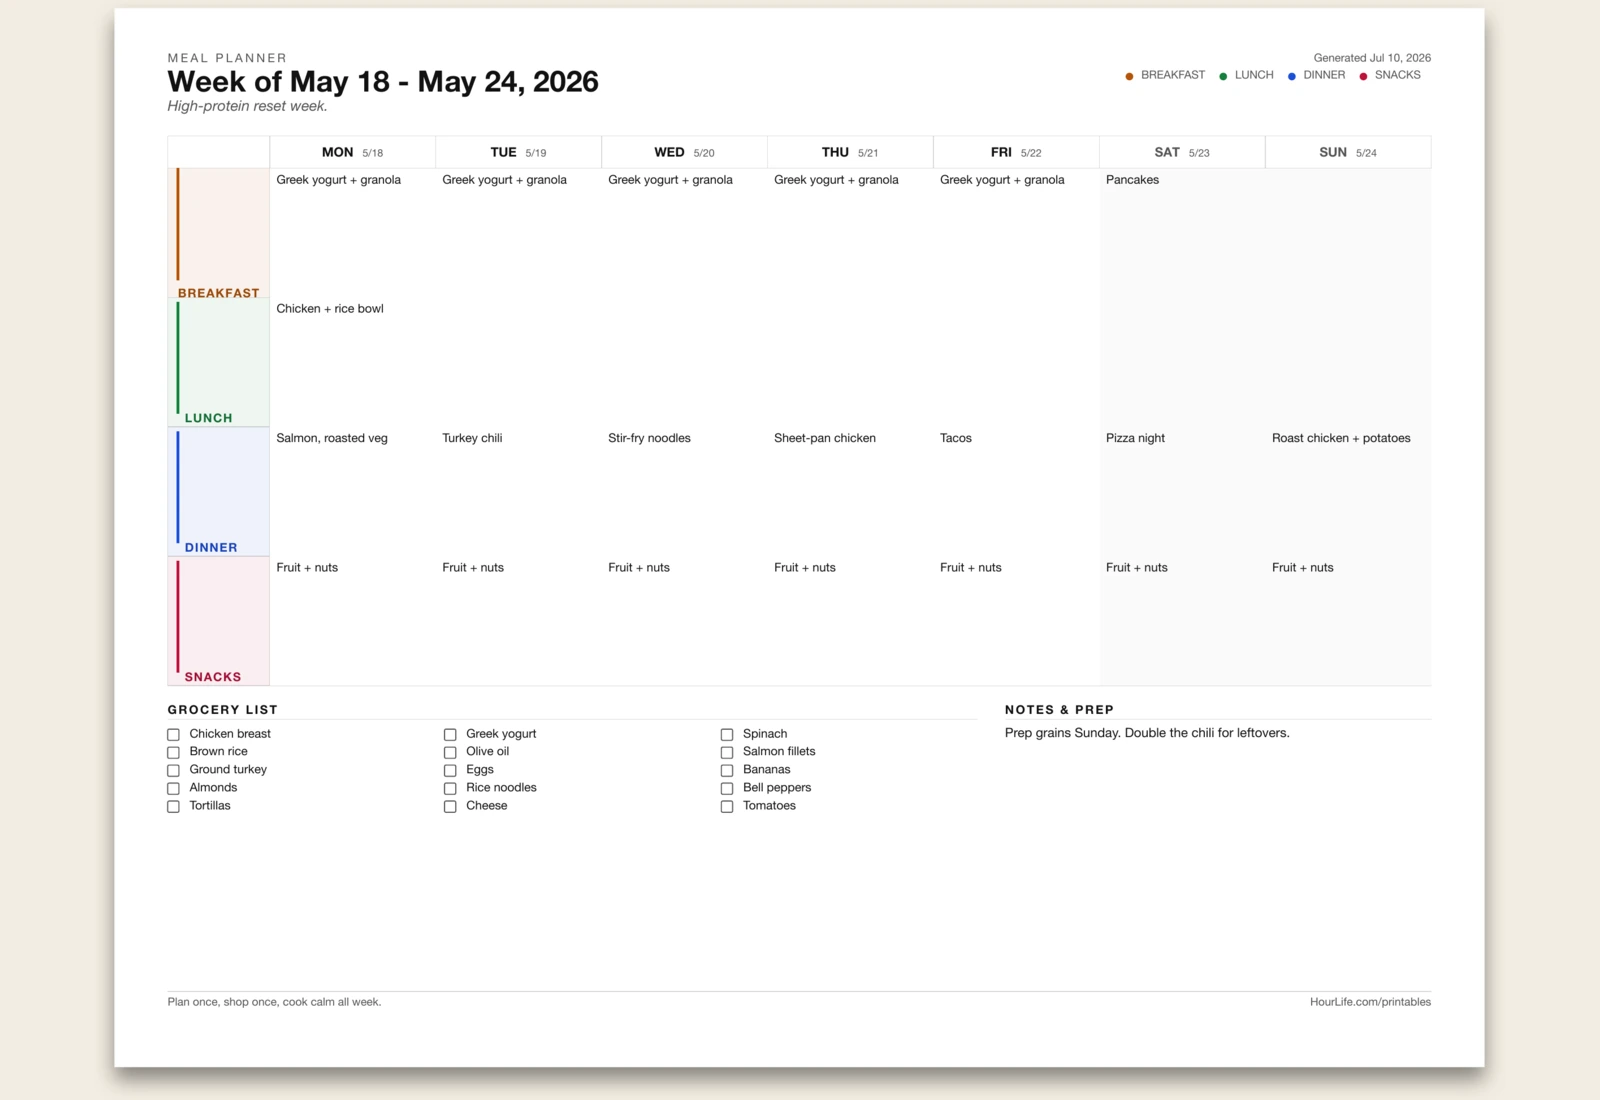
Task: Select the MON 5/18 column header
Action: click(x=352, y=152)
